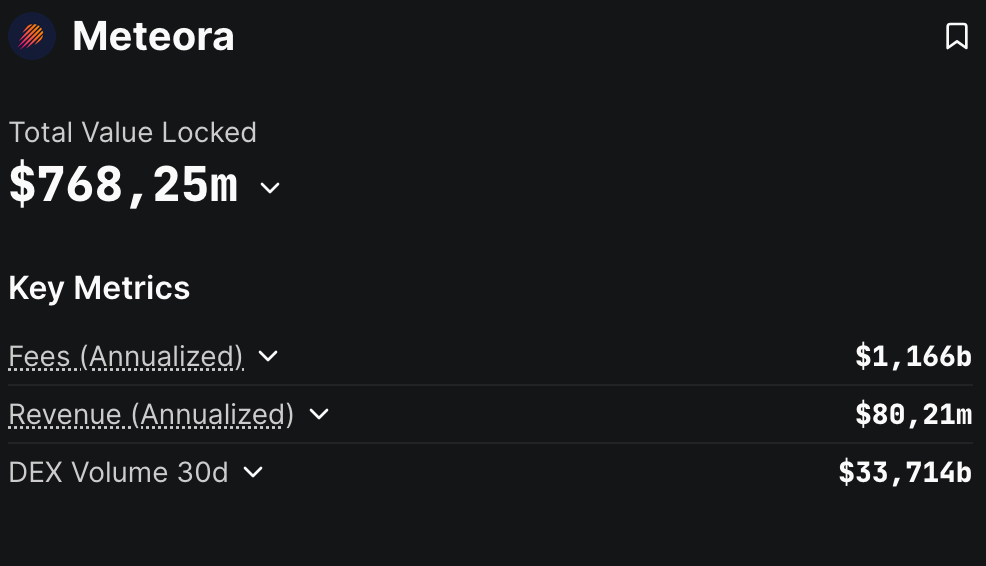Click the word 'Annualized' in the Revenue row
The image size is (986, 566).
tap(211, 414)
